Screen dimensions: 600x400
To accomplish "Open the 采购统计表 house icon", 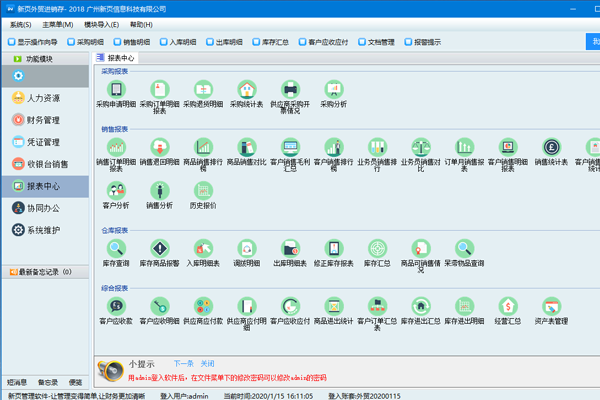I will click(x=247, y=90).
